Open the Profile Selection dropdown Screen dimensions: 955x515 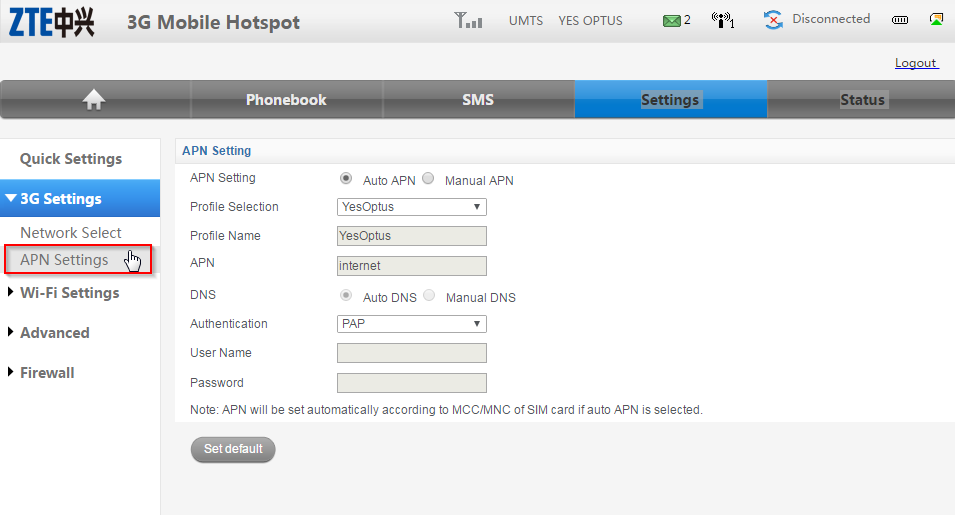pyautogui.click(x=412, y=207)
